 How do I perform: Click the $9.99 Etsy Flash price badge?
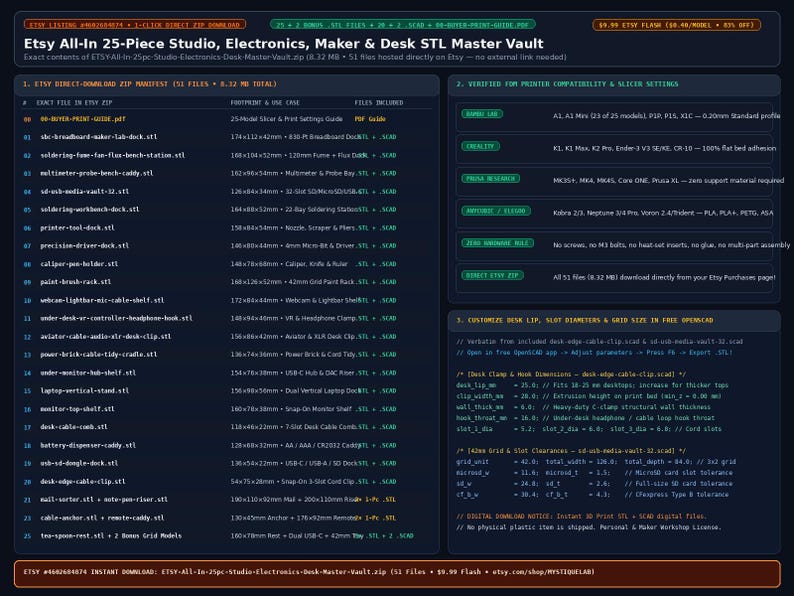[676, 25]
